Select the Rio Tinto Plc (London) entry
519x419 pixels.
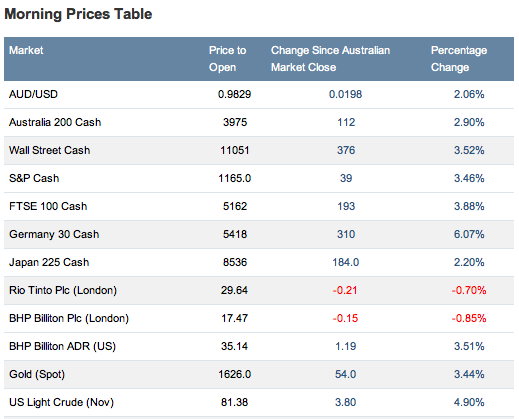pos(63,290)
